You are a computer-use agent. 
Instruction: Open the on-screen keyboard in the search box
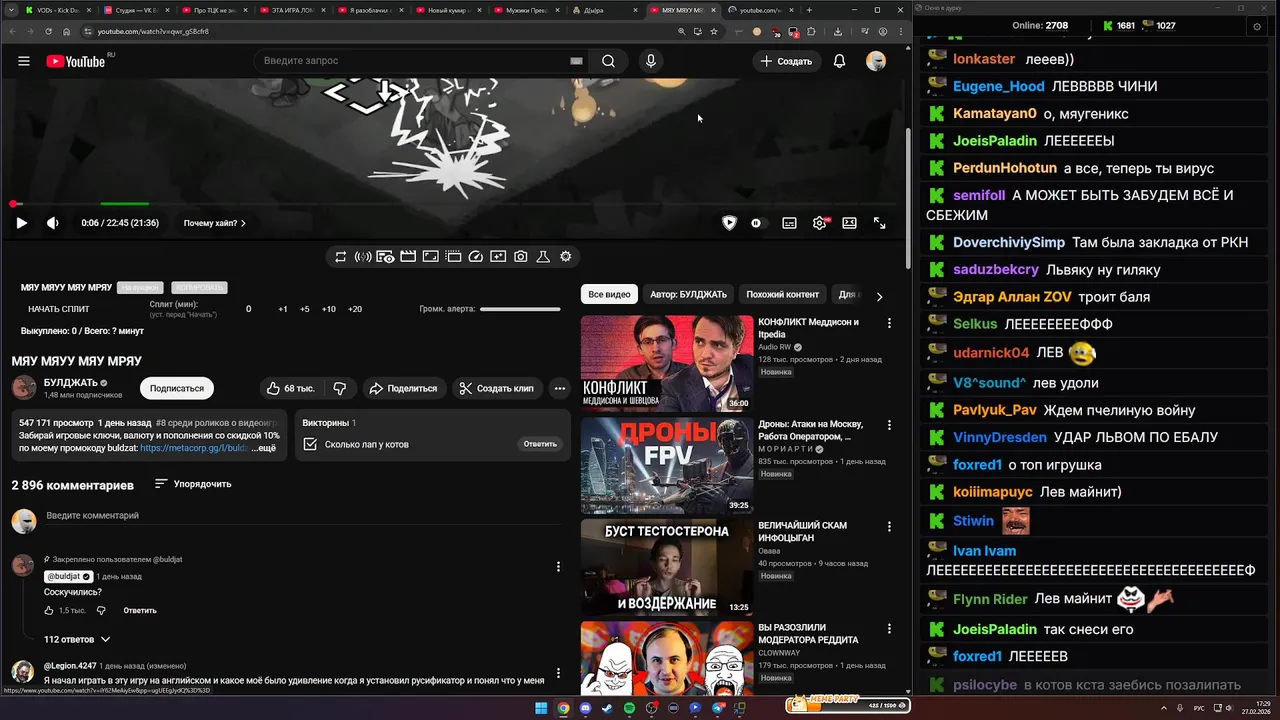[576, 61]
